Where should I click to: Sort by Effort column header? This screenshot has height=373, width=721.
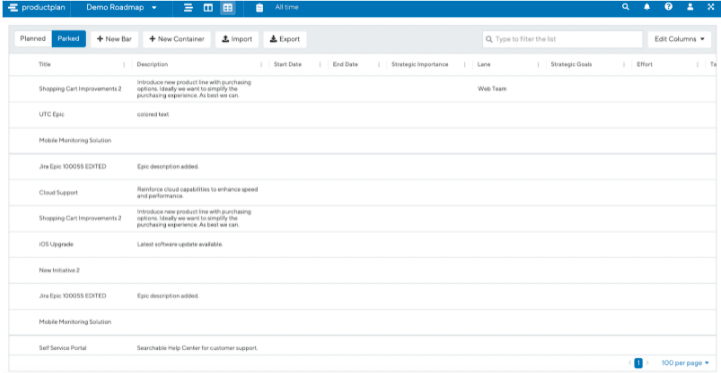click(x=644, y=65)
